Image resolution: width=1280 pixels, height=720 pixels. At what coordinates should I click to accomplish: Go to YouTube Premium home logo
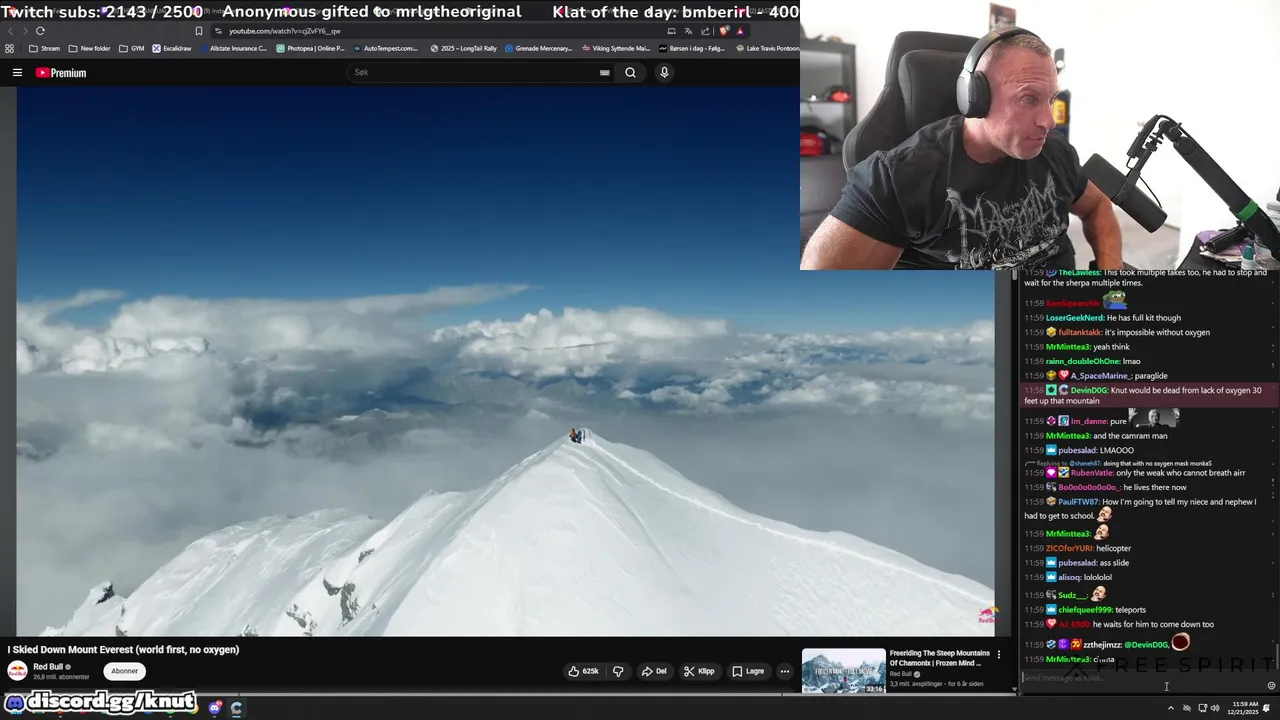[61, 72]
